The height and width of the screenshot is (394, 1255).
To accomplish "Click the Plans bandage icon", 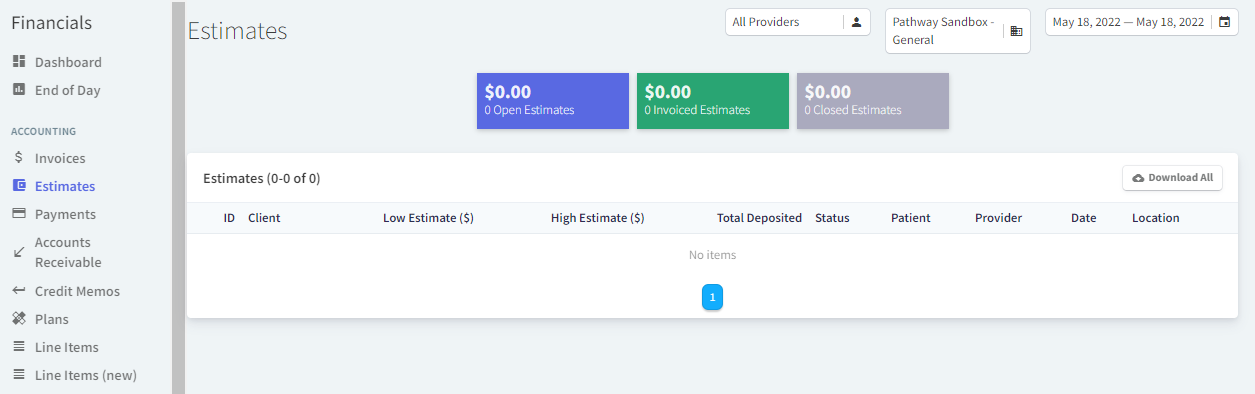I will 18,319.
